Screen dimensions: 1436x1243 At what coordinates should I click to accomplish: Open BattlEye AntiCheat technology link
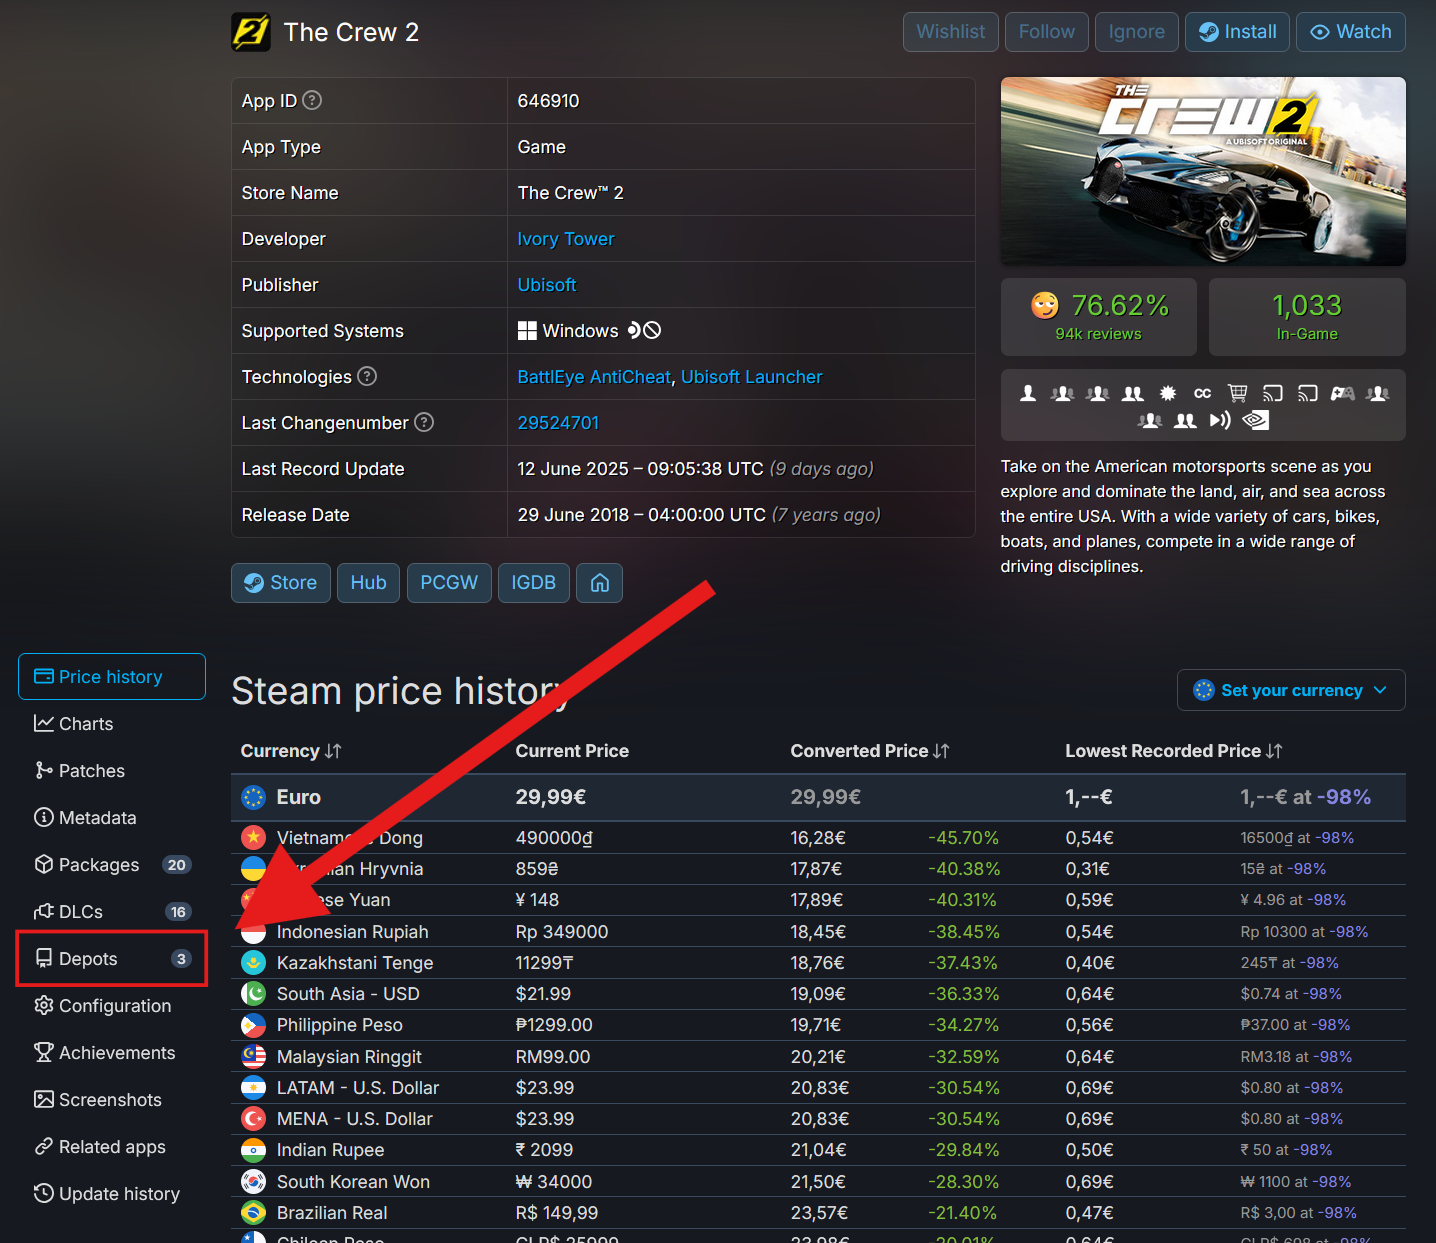[594, 377]
